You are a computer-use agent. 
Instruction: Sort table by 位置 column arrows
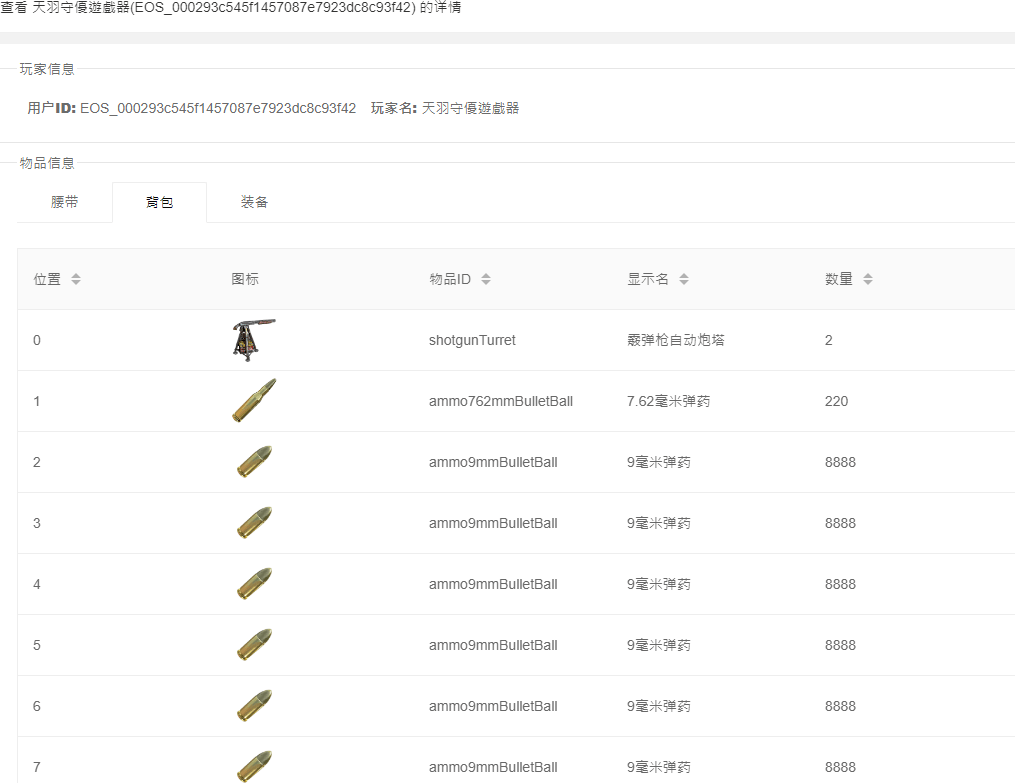76,279
